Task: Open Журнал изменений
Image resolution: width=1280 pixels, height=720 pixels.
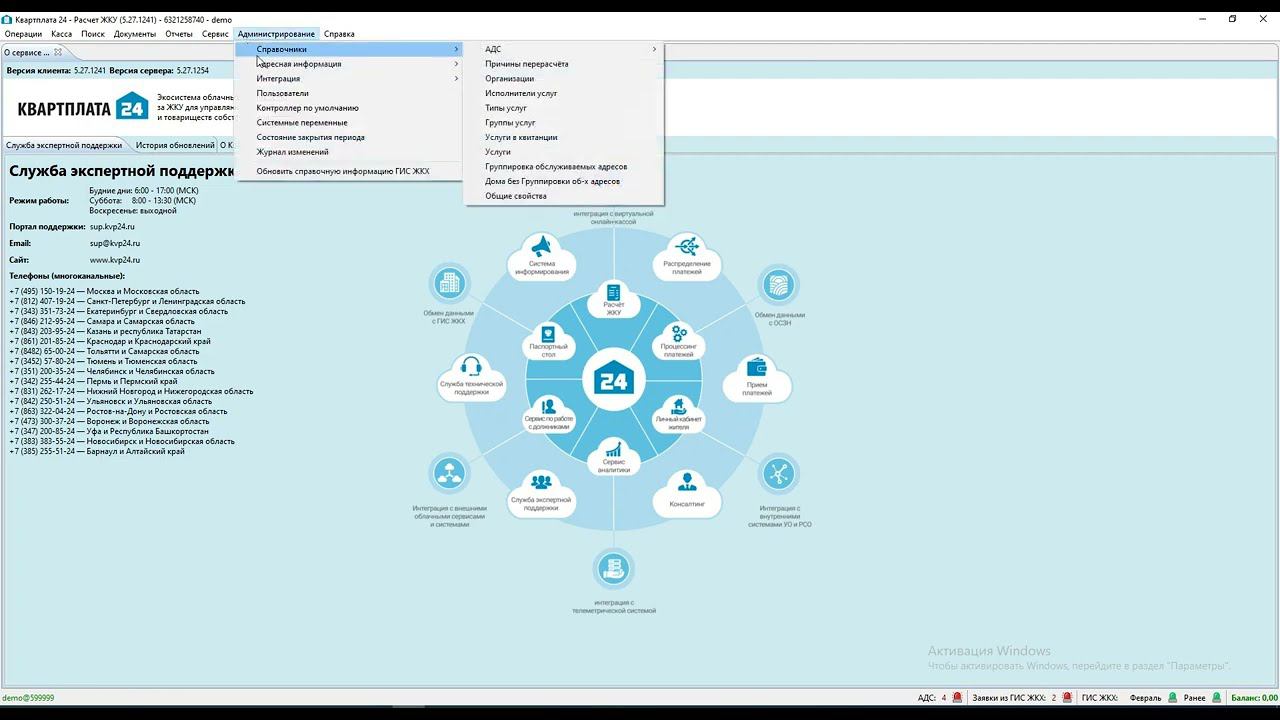Action: [349, 152]
